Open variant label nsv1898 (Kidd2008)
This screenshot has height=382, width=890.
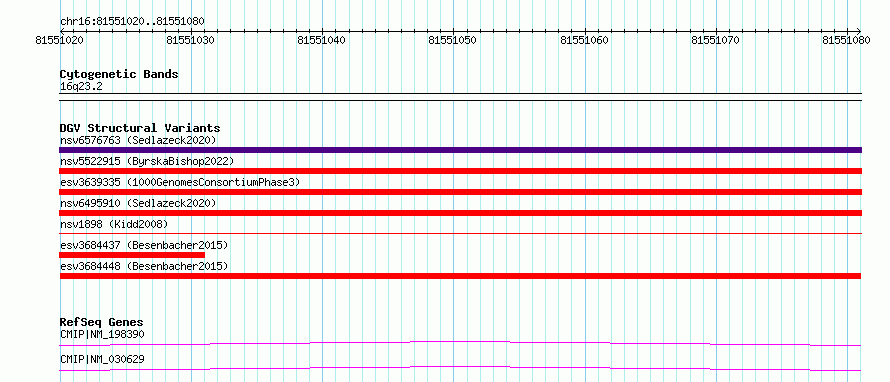tap(114, 224)
